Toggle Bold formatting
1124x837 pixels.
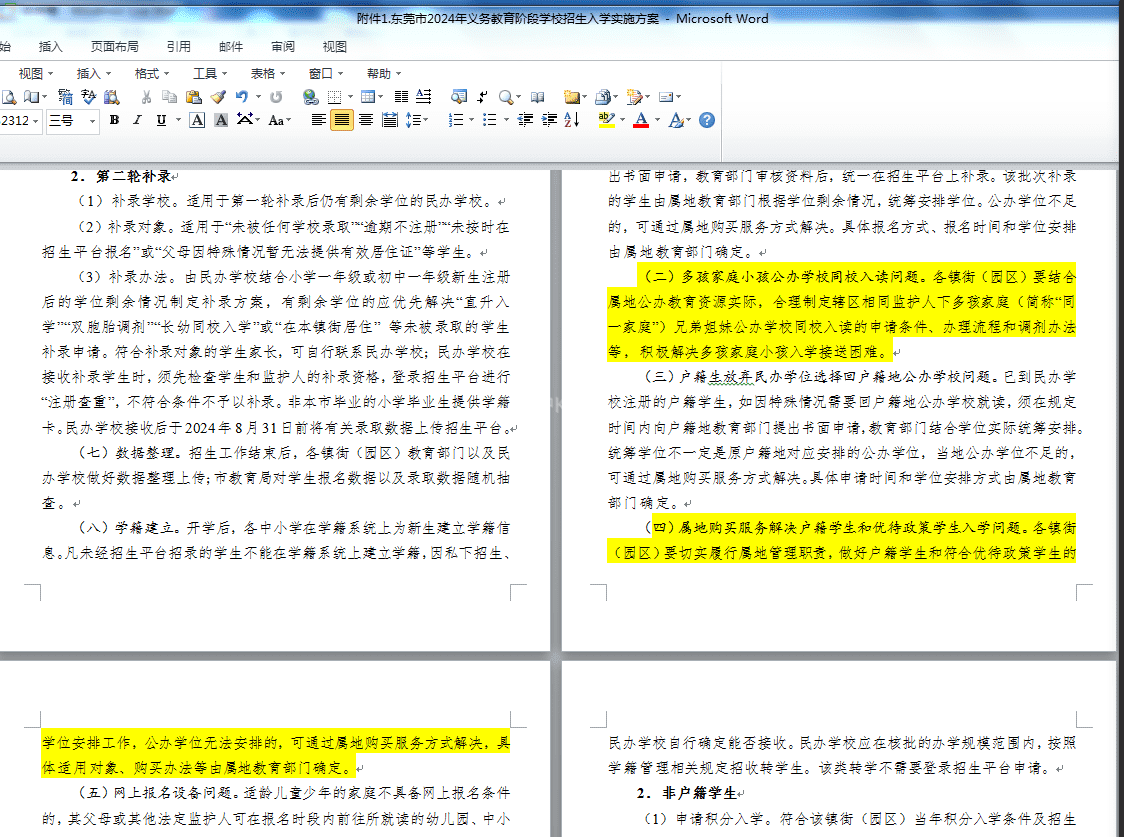click(x=114, y=120)
